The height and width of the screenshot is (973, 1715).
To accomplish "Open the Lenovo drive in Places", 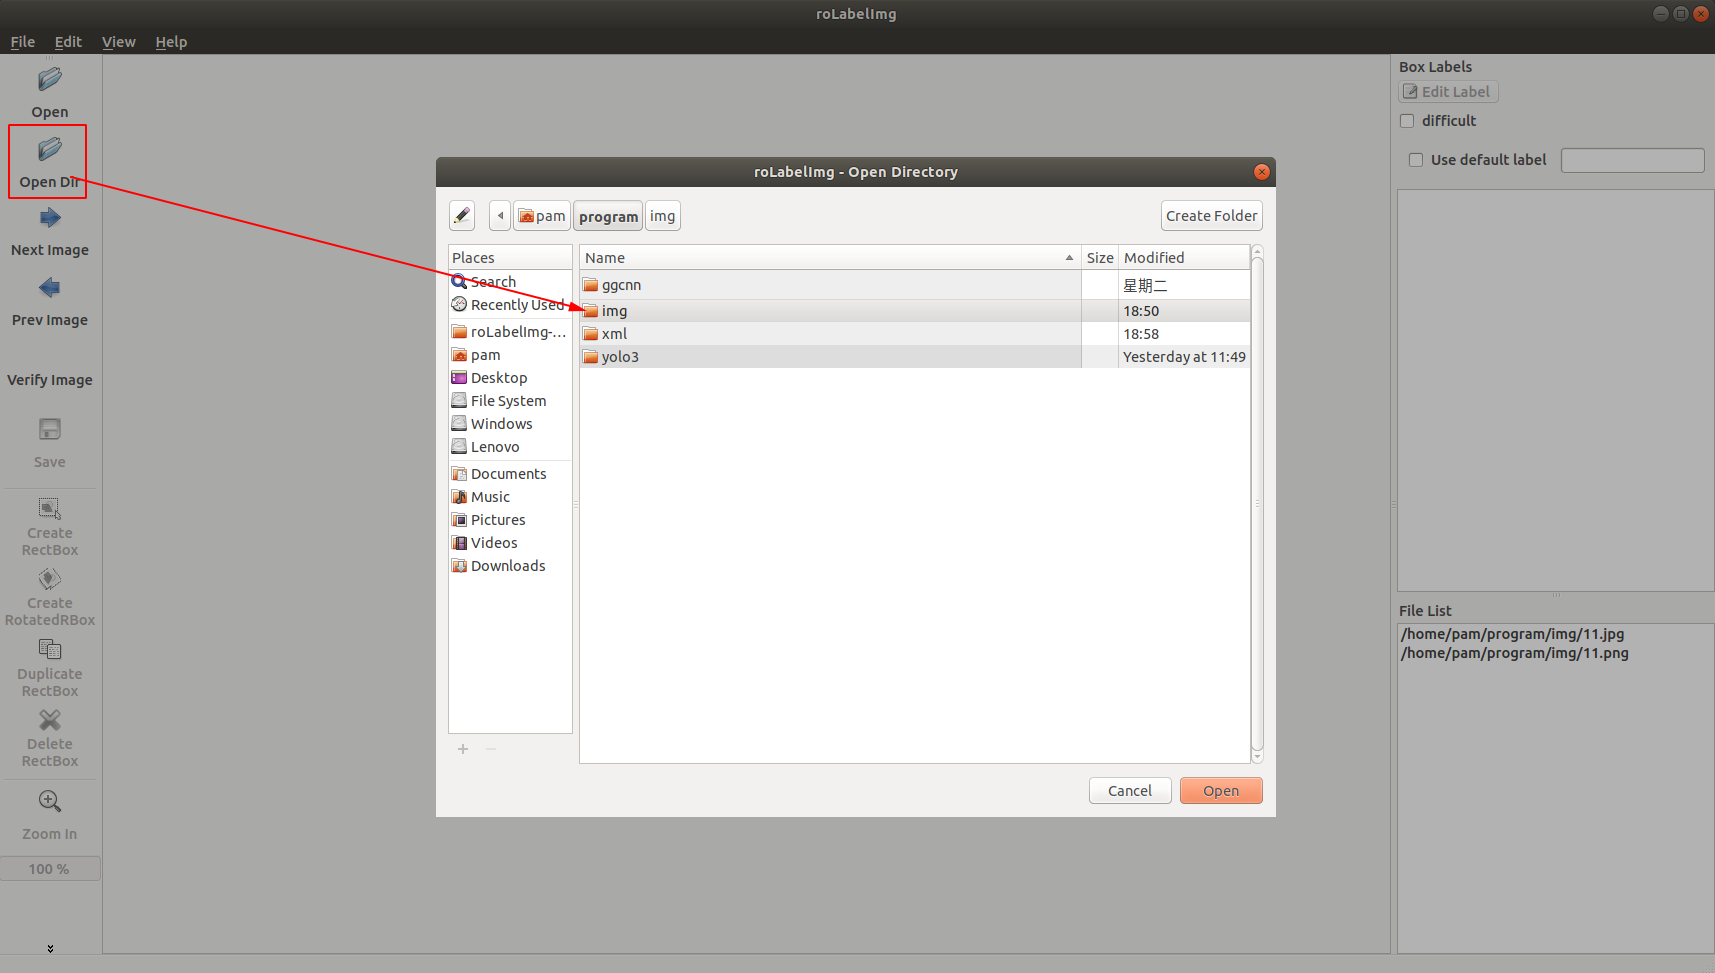I will pos(510,447).
